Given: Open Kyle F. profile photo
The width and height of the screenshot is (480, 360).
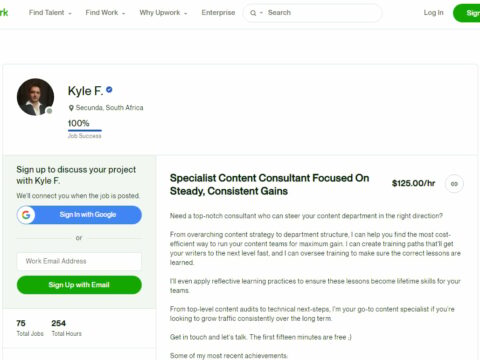Looking at the screenshot, I should pyautogui.click(x=35, y=97).
